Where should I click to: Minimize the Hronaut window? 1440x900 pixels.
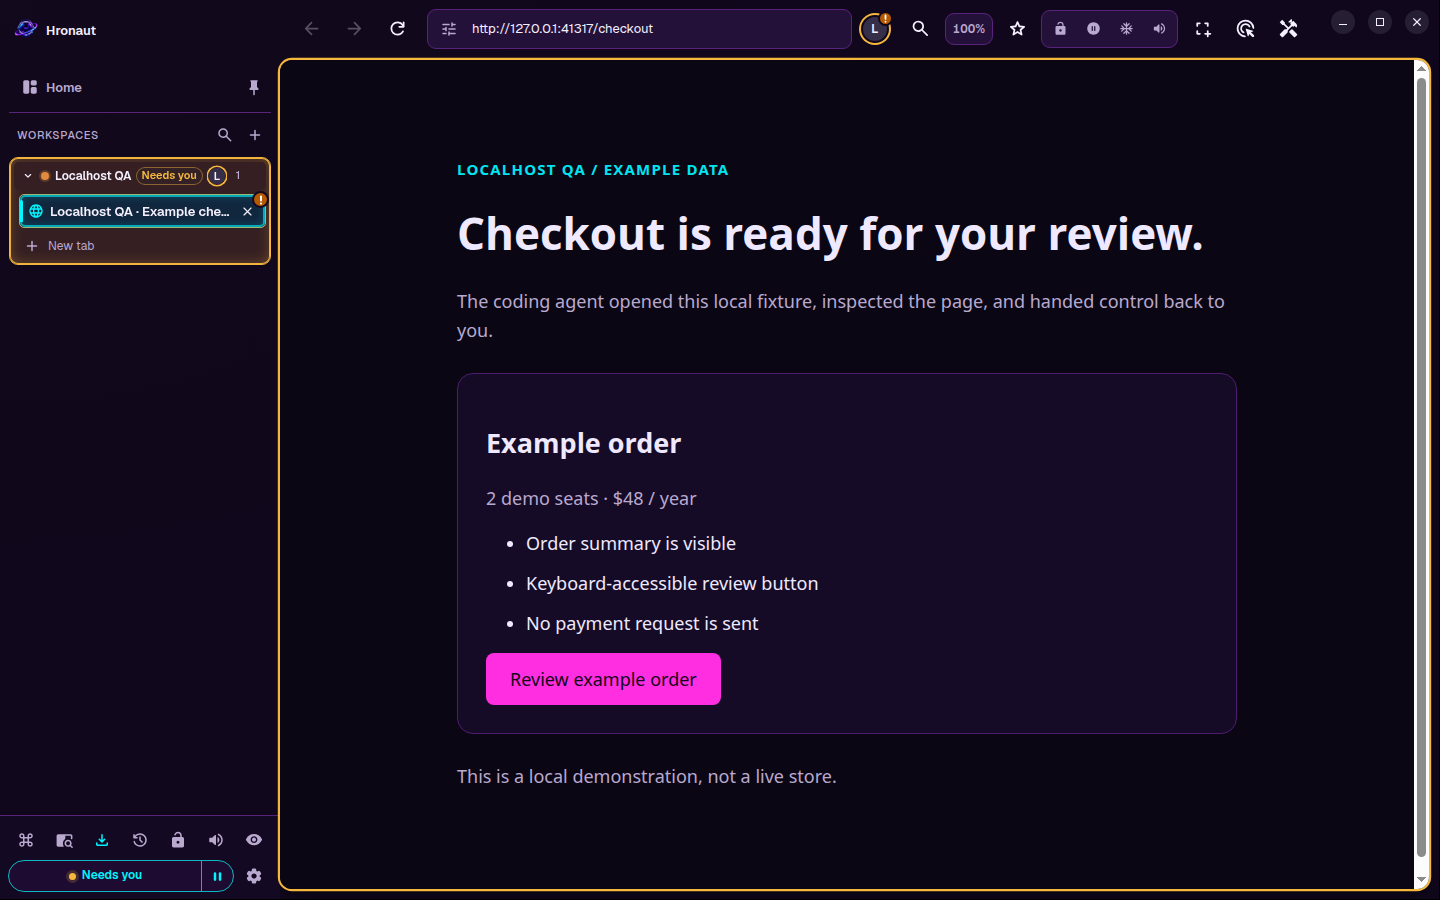click(1343, 22)
